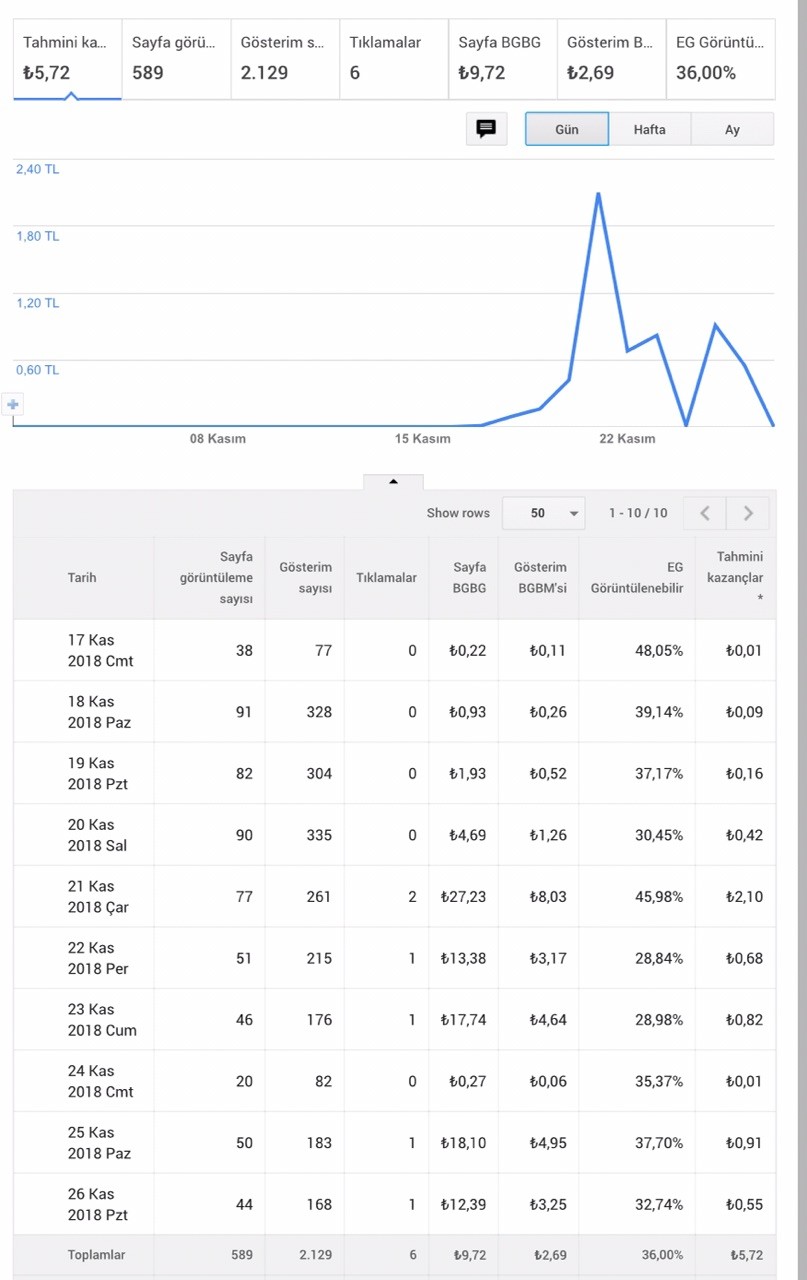Viewport: 807px width, 1280px height.
Task: Click the ₺5,72 total earnings cell
Action: pyautogui.click(x=746, y=1254)
